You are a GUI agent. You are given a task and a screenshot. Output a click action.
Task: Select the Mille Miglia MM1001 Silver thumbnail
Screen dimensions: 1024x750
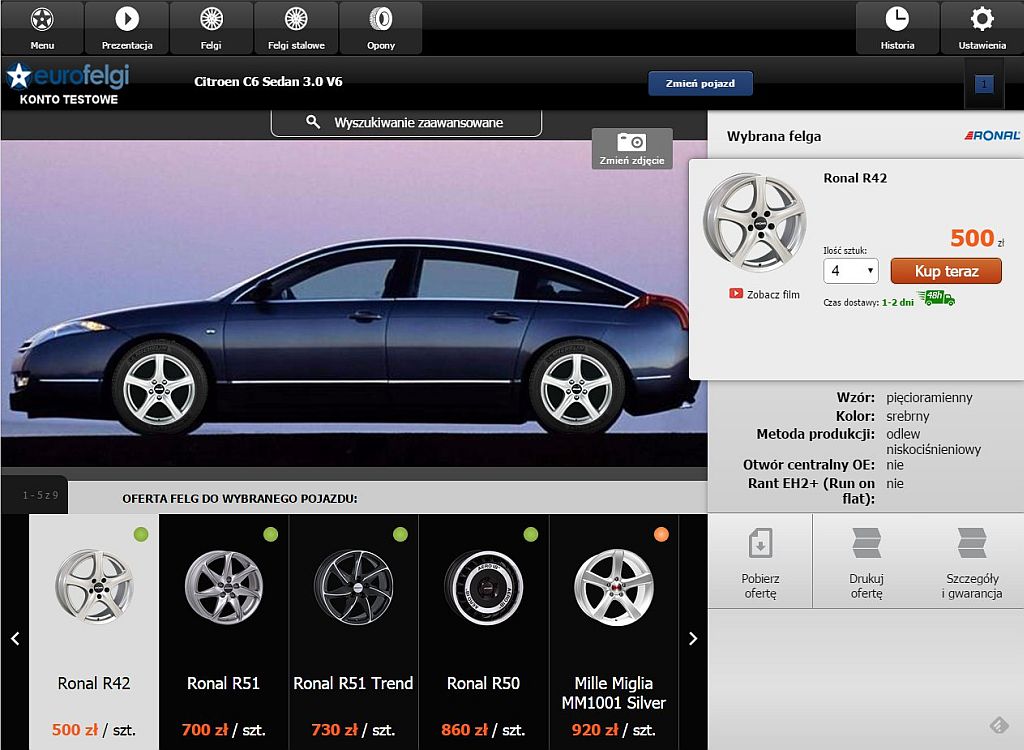pos(613,586)
